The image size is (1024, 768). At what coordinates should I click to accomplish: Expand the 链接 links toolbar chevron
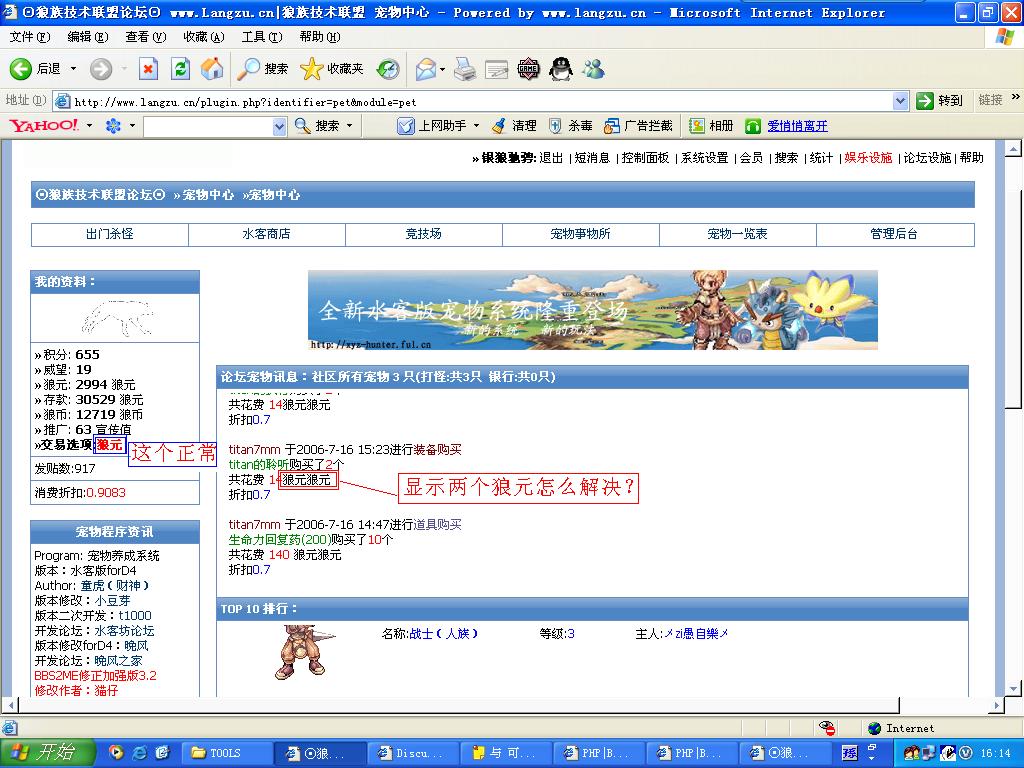[1016, 97]
